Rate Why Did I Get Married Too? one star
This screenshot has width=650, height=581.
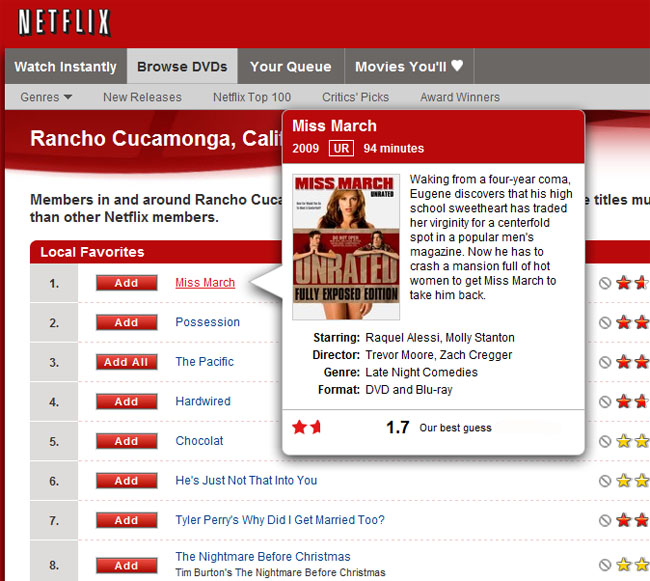(x=623, y=520)
